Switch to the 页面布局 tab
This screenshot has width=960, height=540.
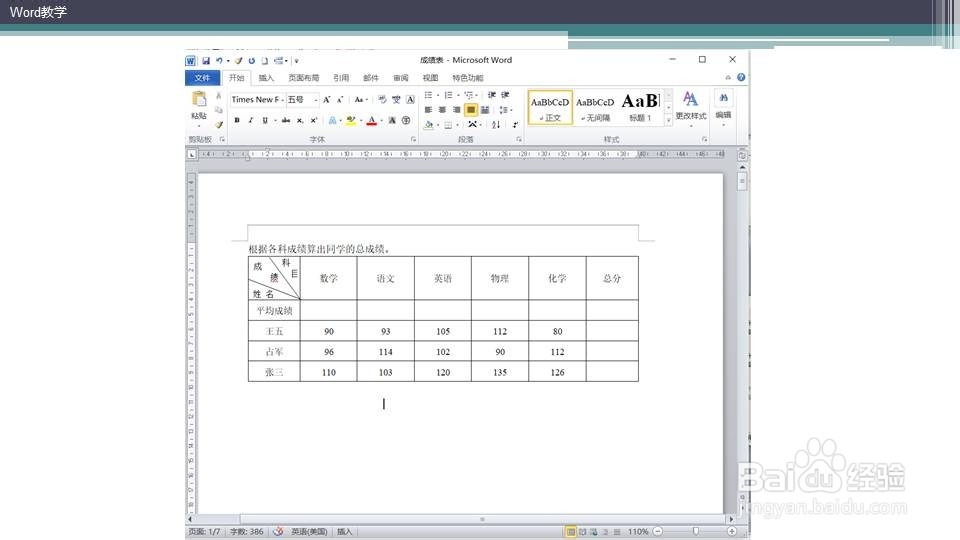pos(304,78)
